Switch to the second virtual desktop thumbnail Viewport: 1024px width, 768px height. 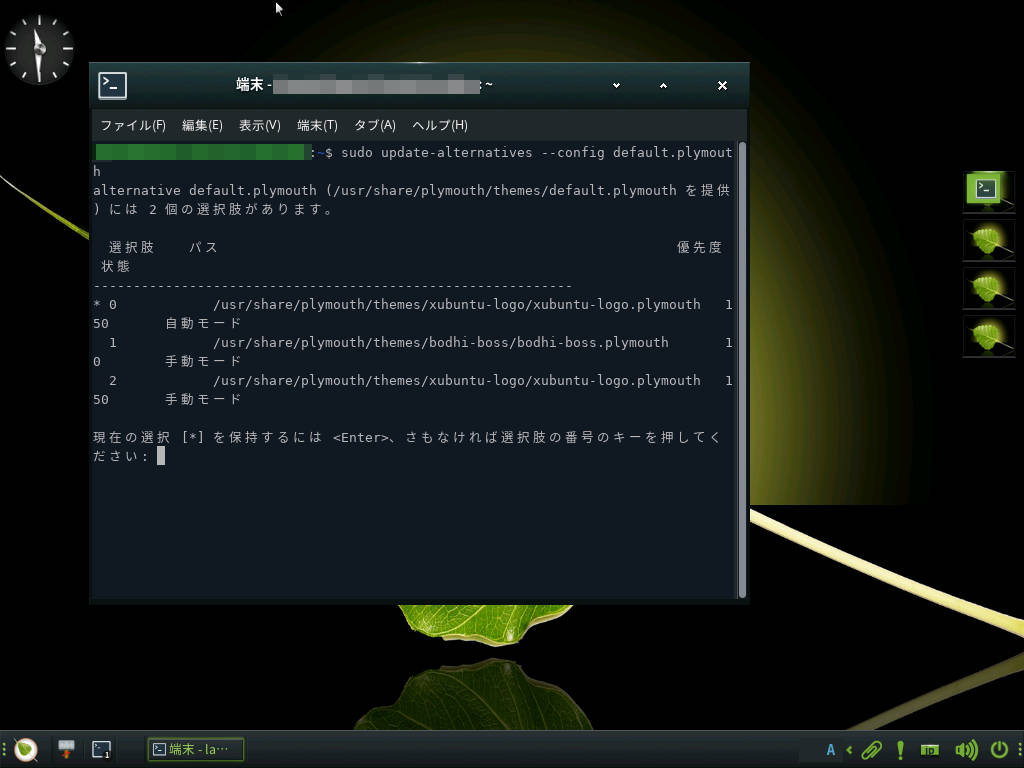(988, 240)
